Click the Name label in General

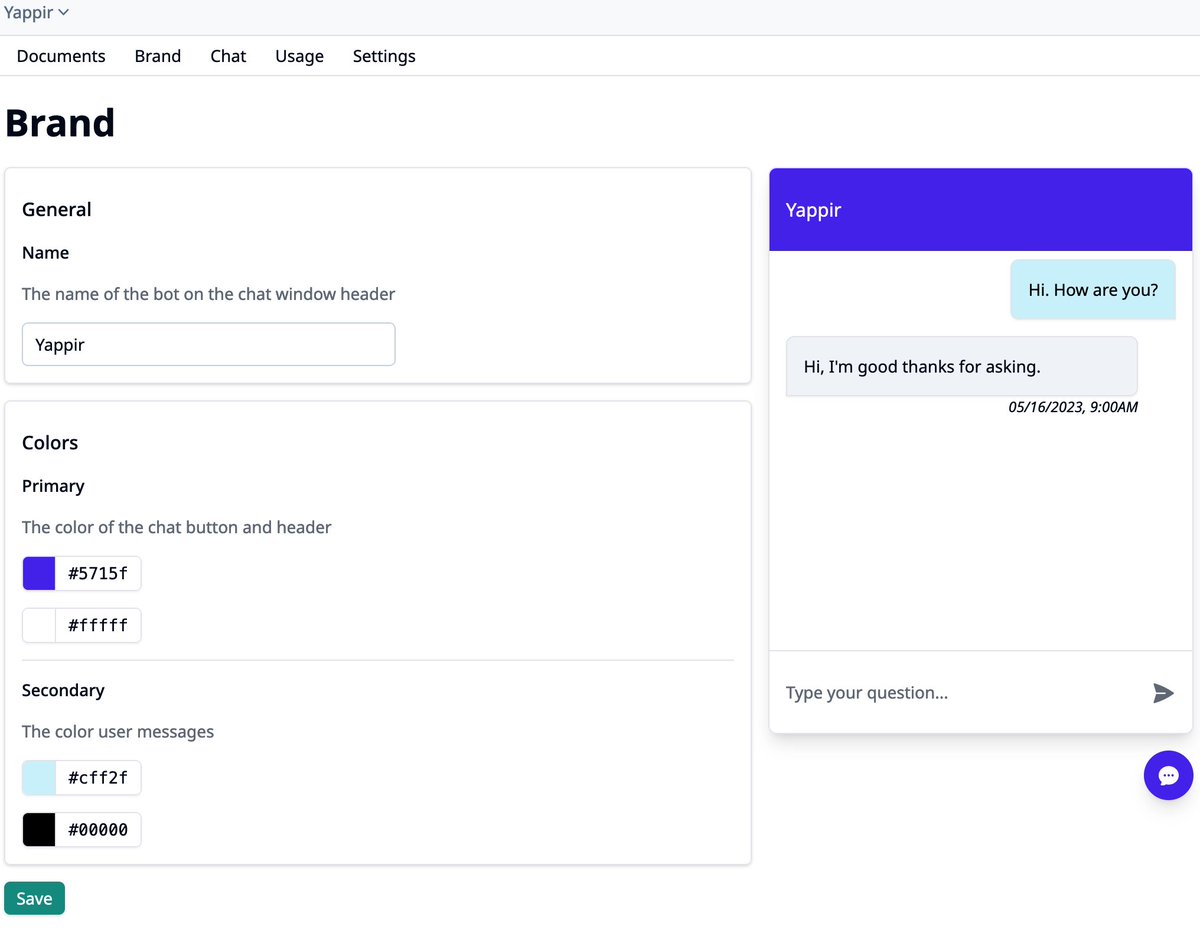[x=46, y=253]
